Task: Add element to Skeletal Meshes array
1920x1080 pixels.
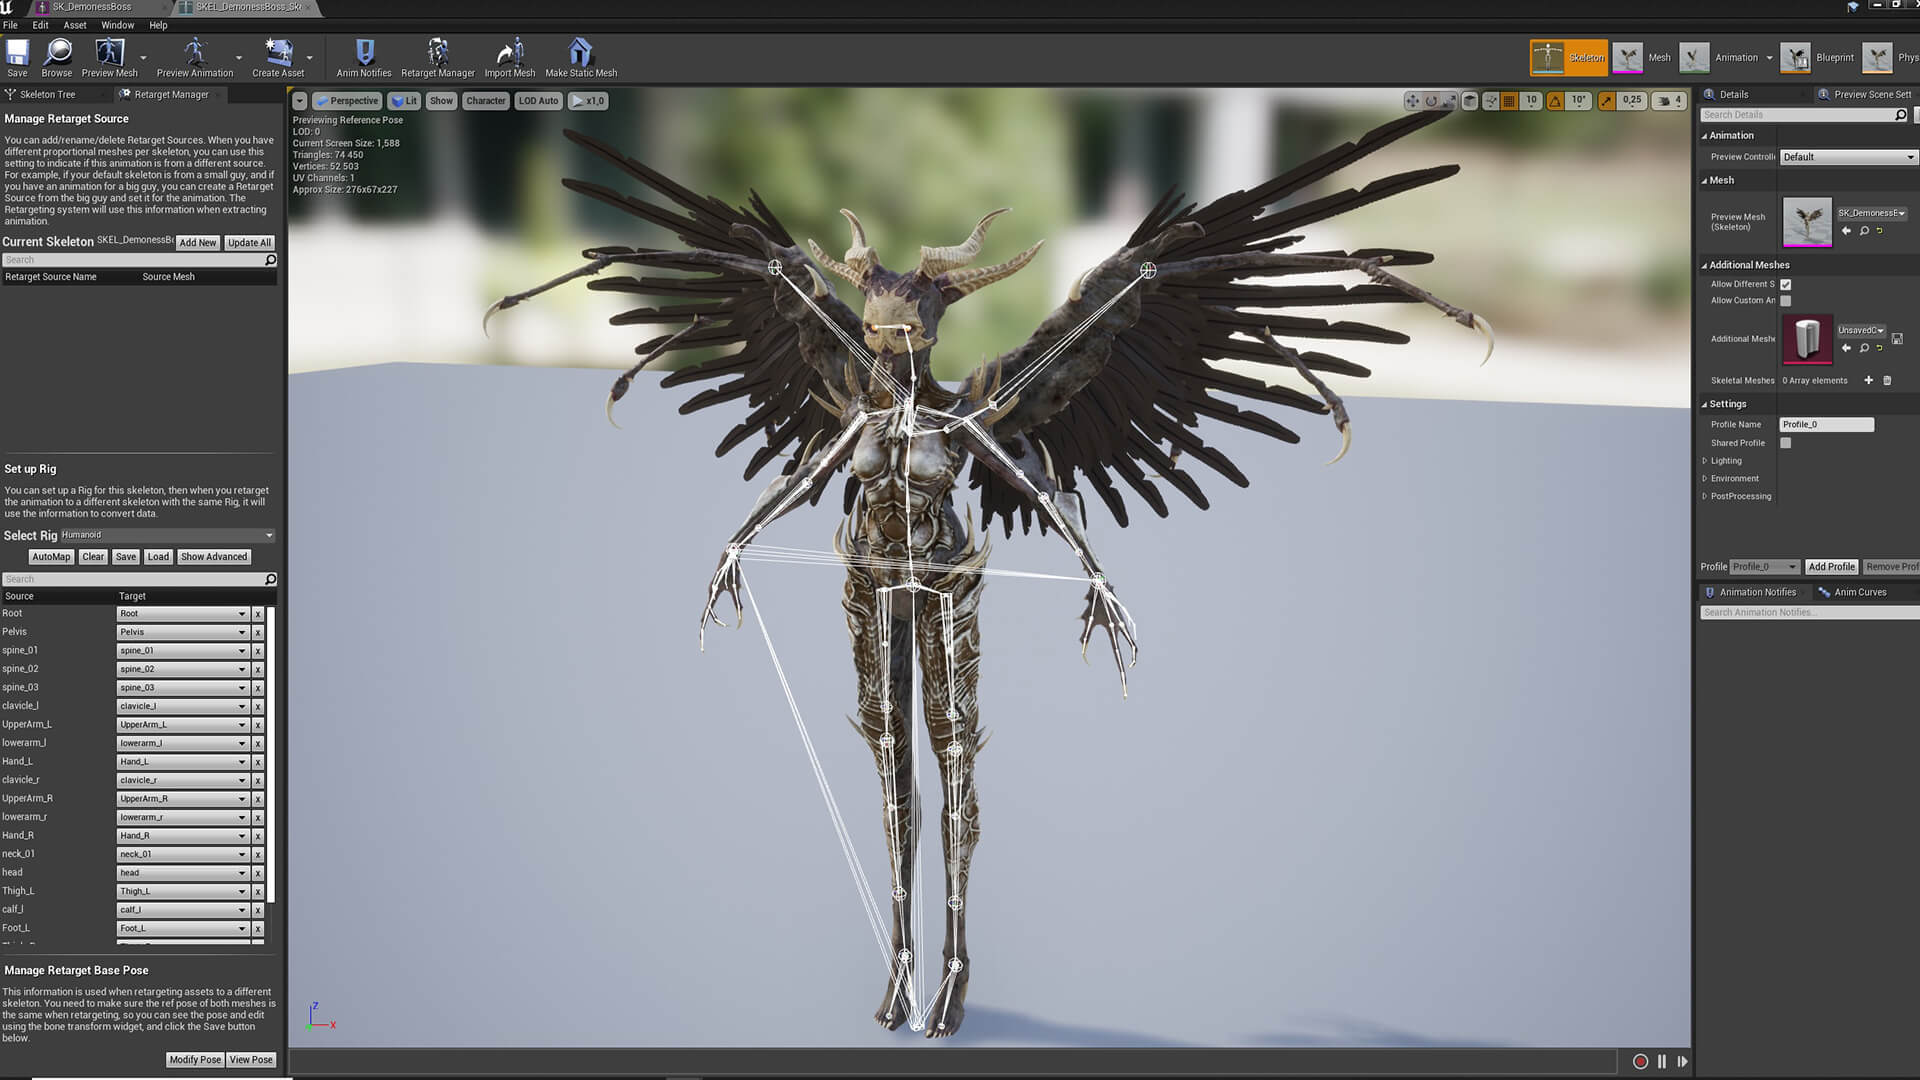Action: [x=1868, y=380]
